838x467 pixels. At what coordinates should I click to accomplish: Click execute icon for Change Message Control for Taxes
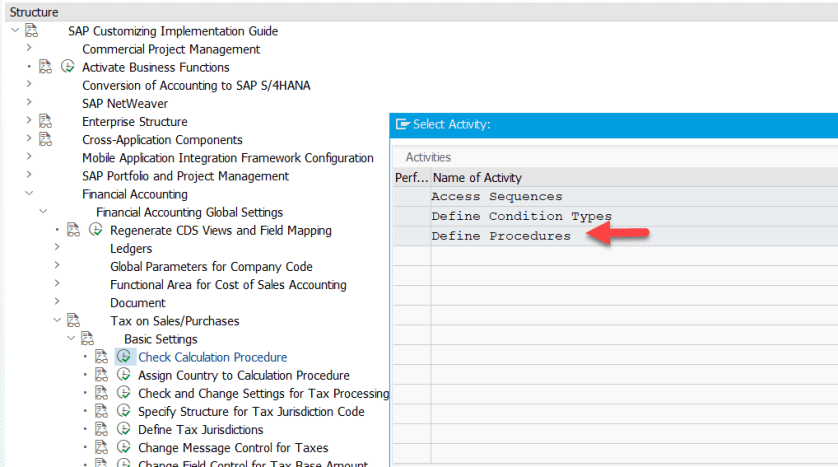tap(124, 447)
